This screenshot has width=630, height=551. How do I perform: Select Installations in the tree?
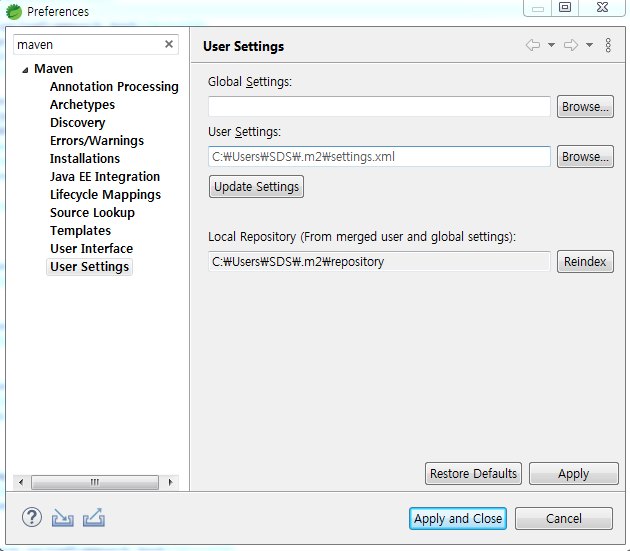tap(85, 159)
